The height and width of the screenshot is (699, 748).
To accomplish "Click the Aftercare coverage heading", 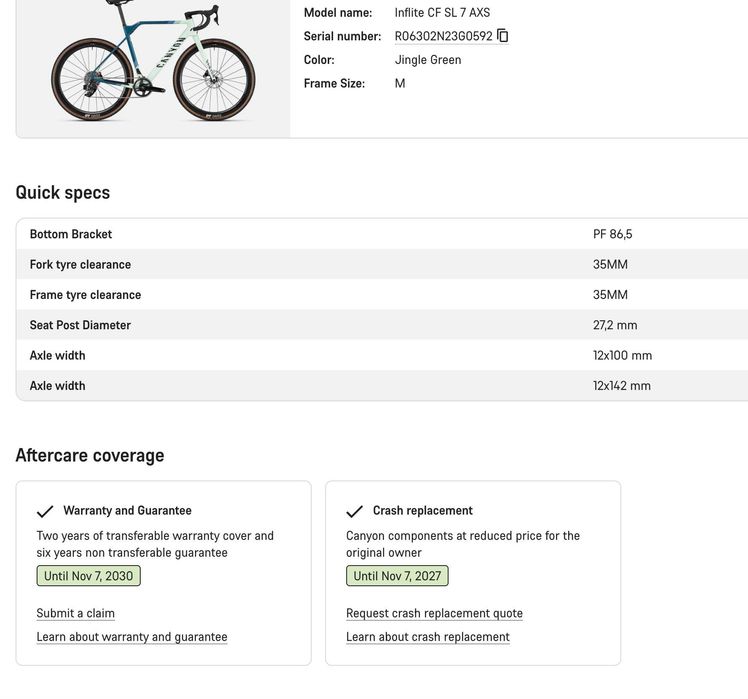I will (90, 455).
